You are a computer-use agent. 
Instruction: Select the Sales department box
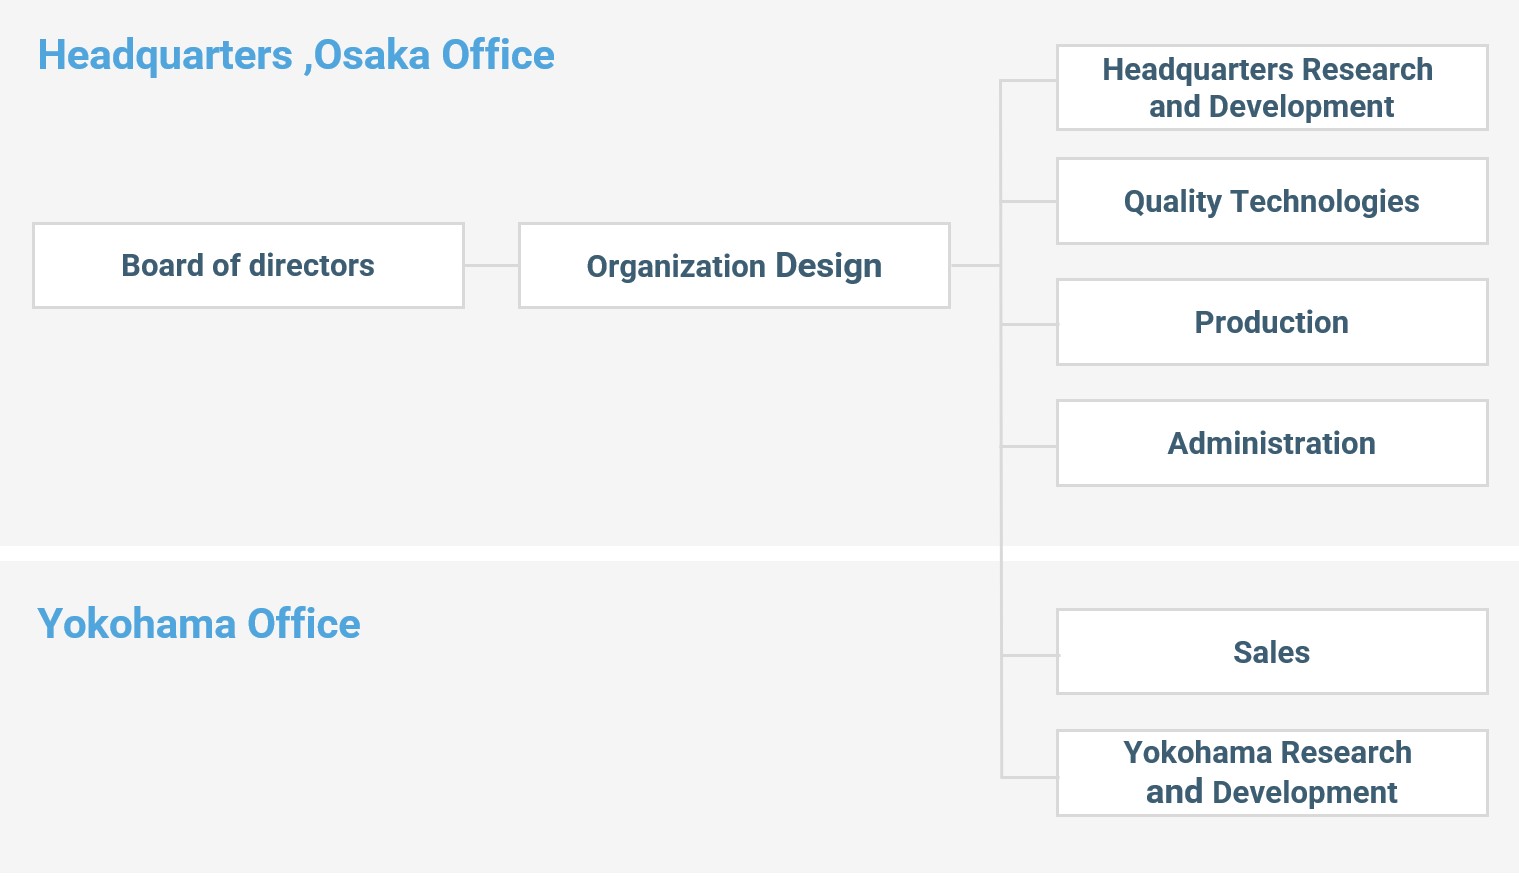[1271, 652]
